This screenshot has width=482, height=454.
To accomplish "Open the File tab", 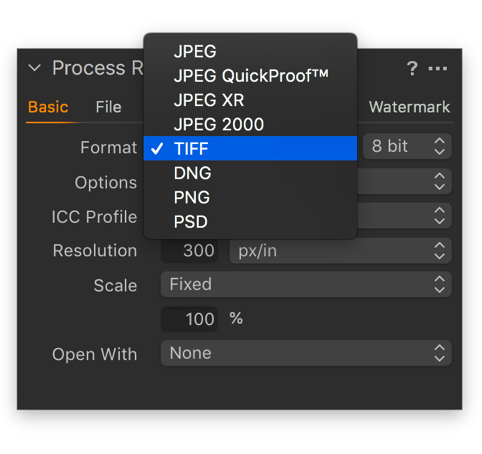I will tap(108, 107).
